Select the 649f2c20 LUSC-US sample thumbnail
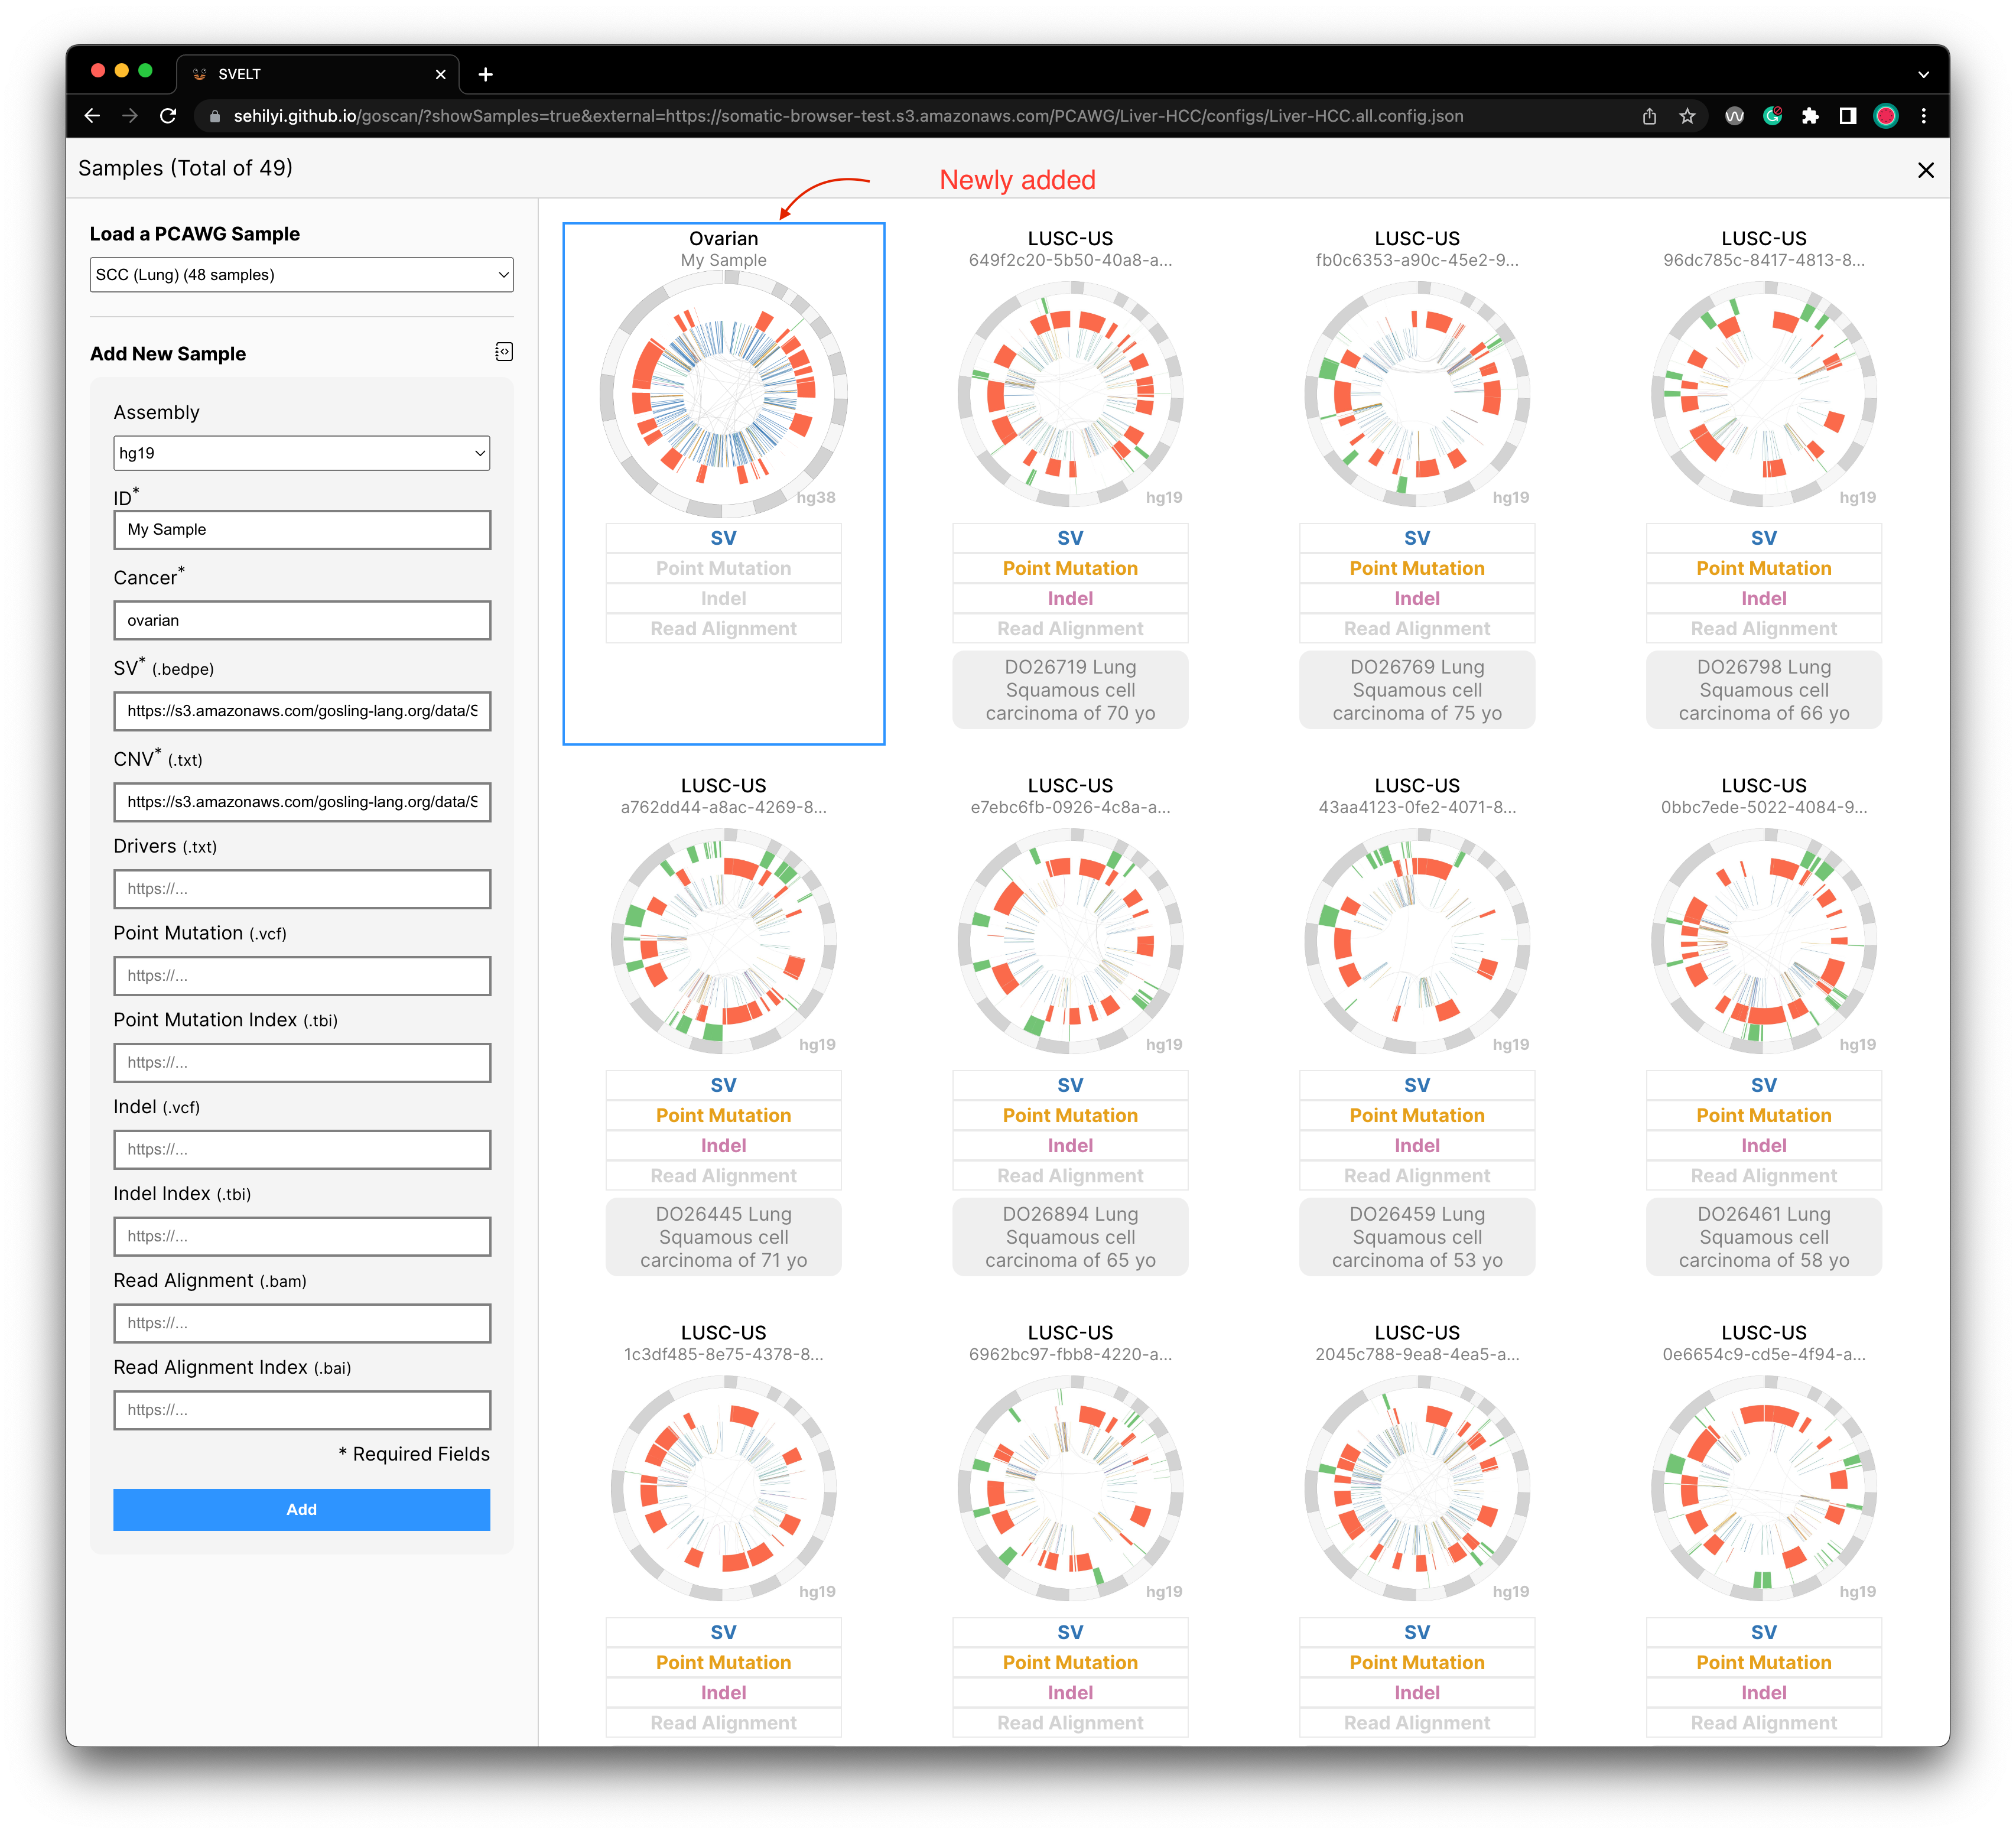Screen dimensions: 2016x1834 pos(1070,395)
